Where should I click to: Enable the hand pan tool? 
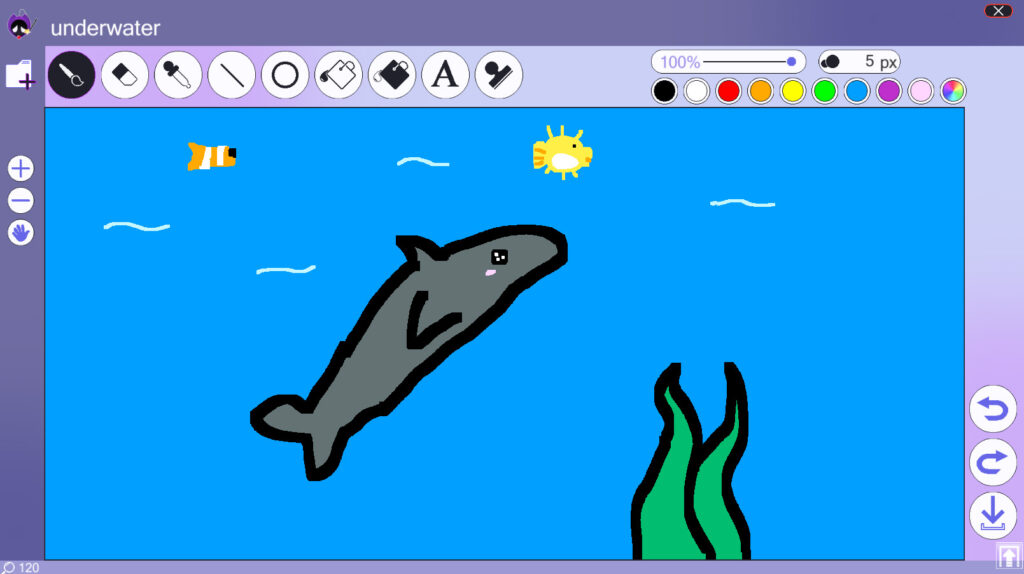(21, 233)
